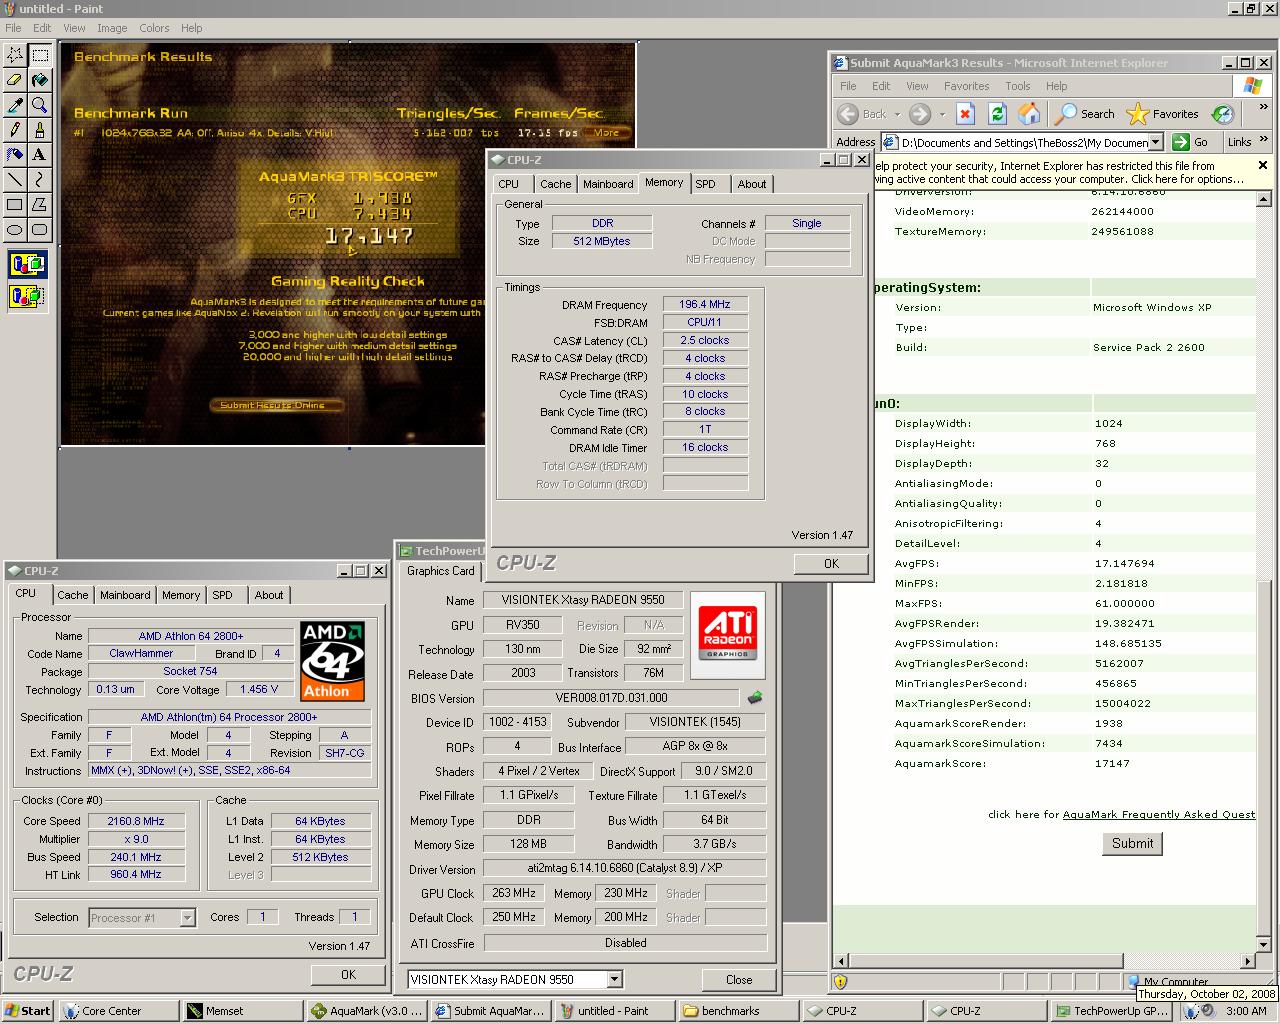Refresh the page in Internet Explorer
The width and height of the screenshot is (1280, 1024).
tap(997, 114)
